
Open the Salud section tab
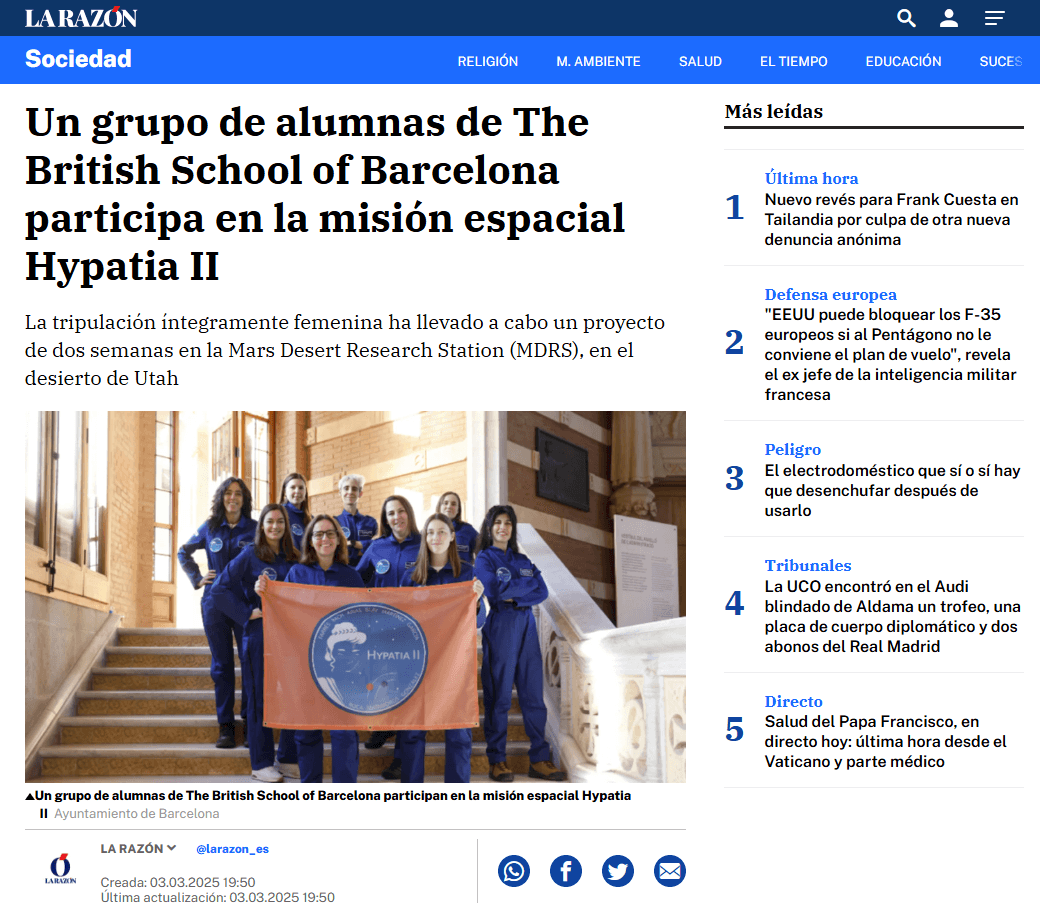tap(700, 61)
